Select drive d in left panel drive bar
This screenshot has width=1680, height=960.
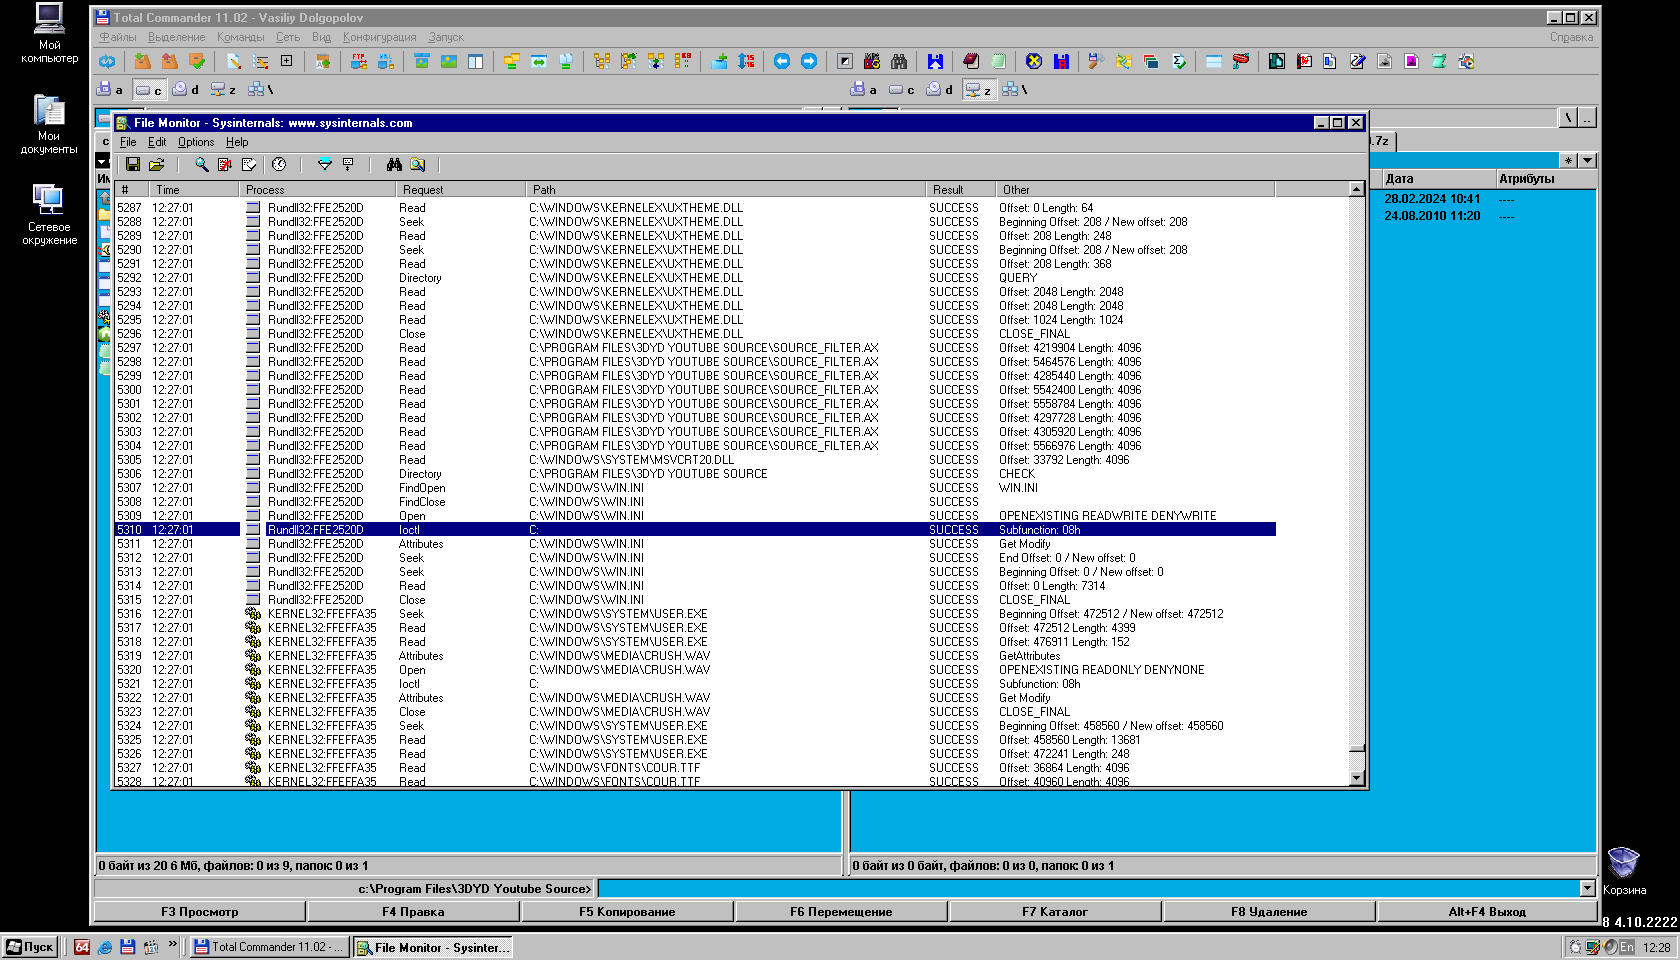[x=186, y=89]
